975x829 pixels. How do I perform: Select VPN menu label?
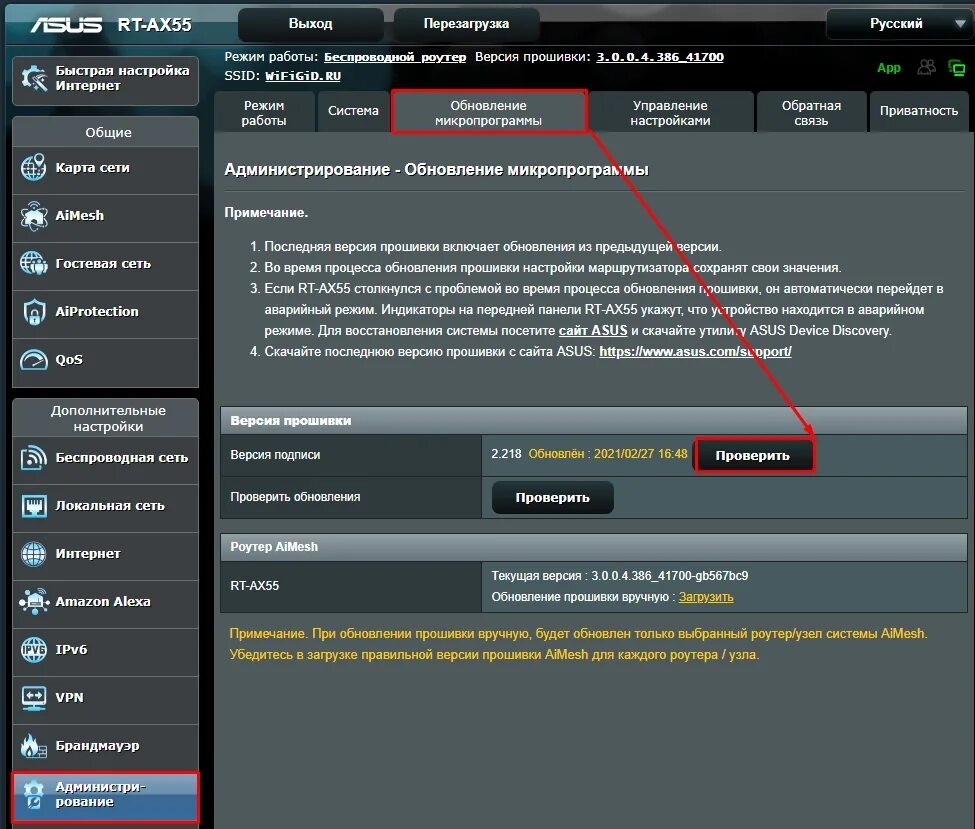[x=70, y=698]
